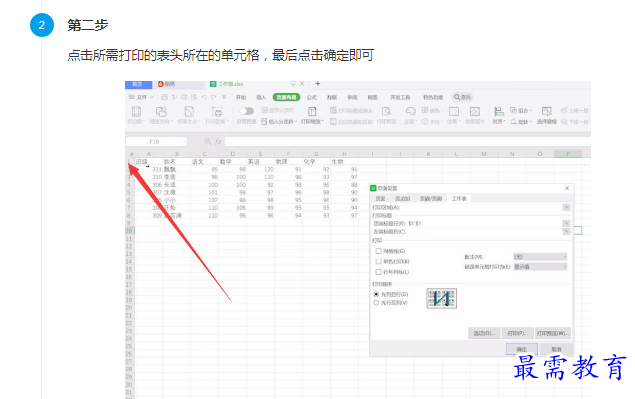Enable the 网格线 checkbox in dialog

[378, 251]
